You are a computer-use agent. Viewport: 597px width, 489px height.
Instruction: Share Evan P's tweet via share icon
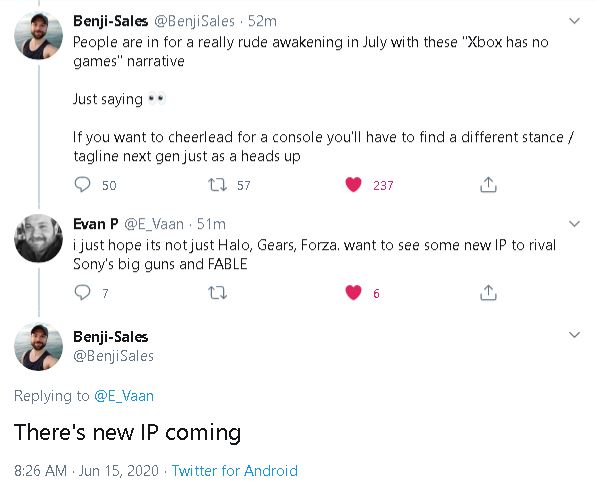pos(488,292)
